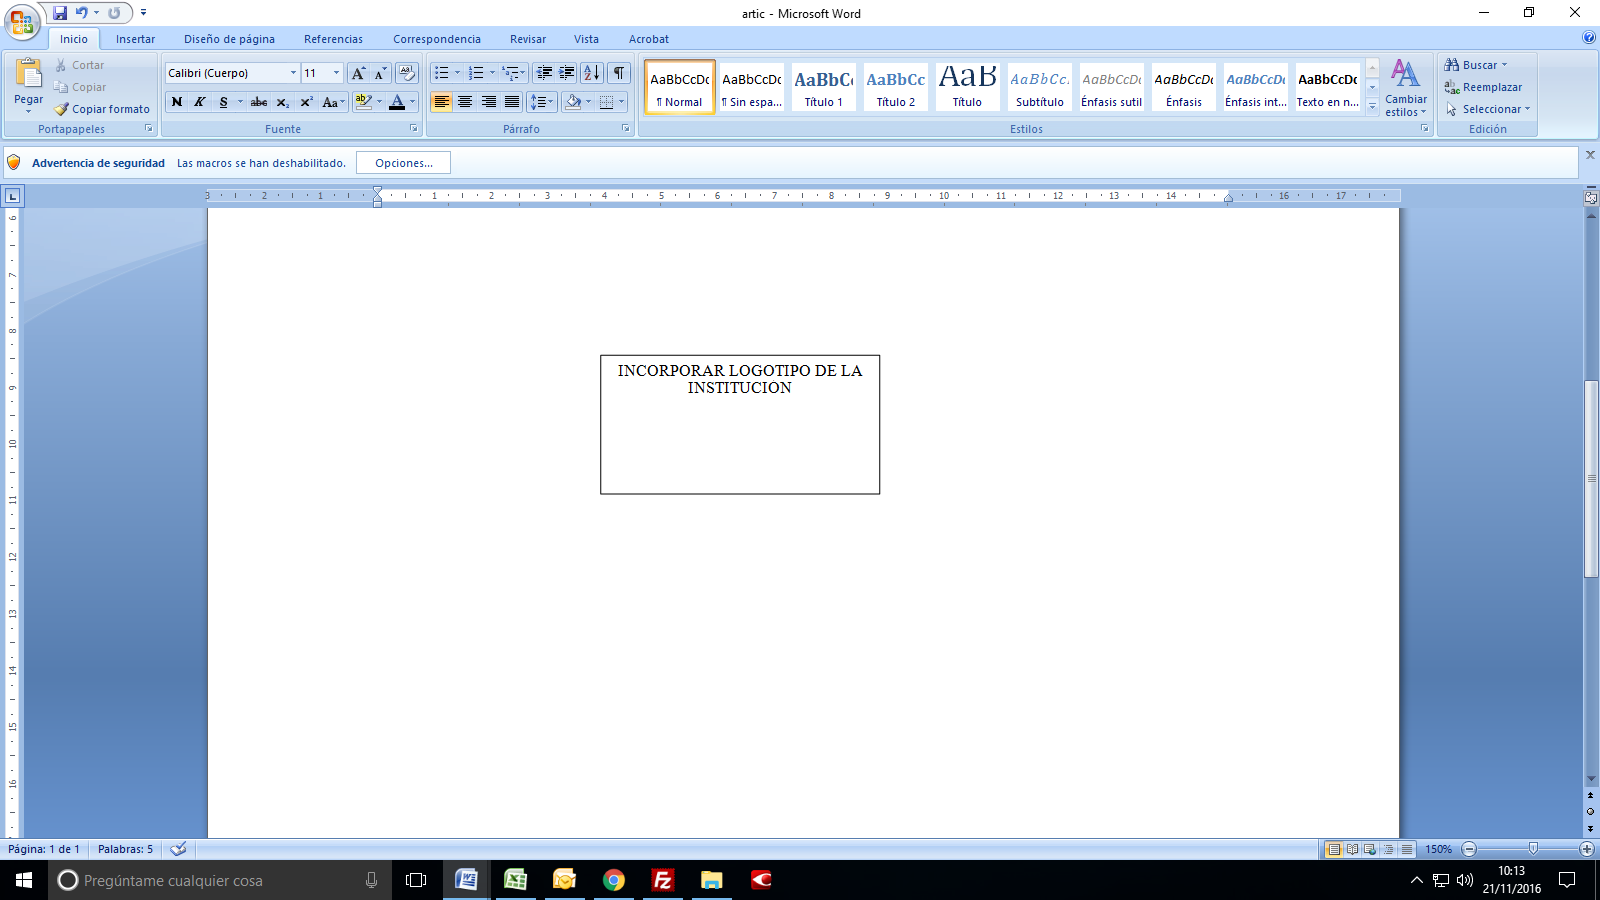The height and width of the screenshot is (900, 1600).
Task: Clear formatting with eraser icon
Action: [x=407, y=73]
